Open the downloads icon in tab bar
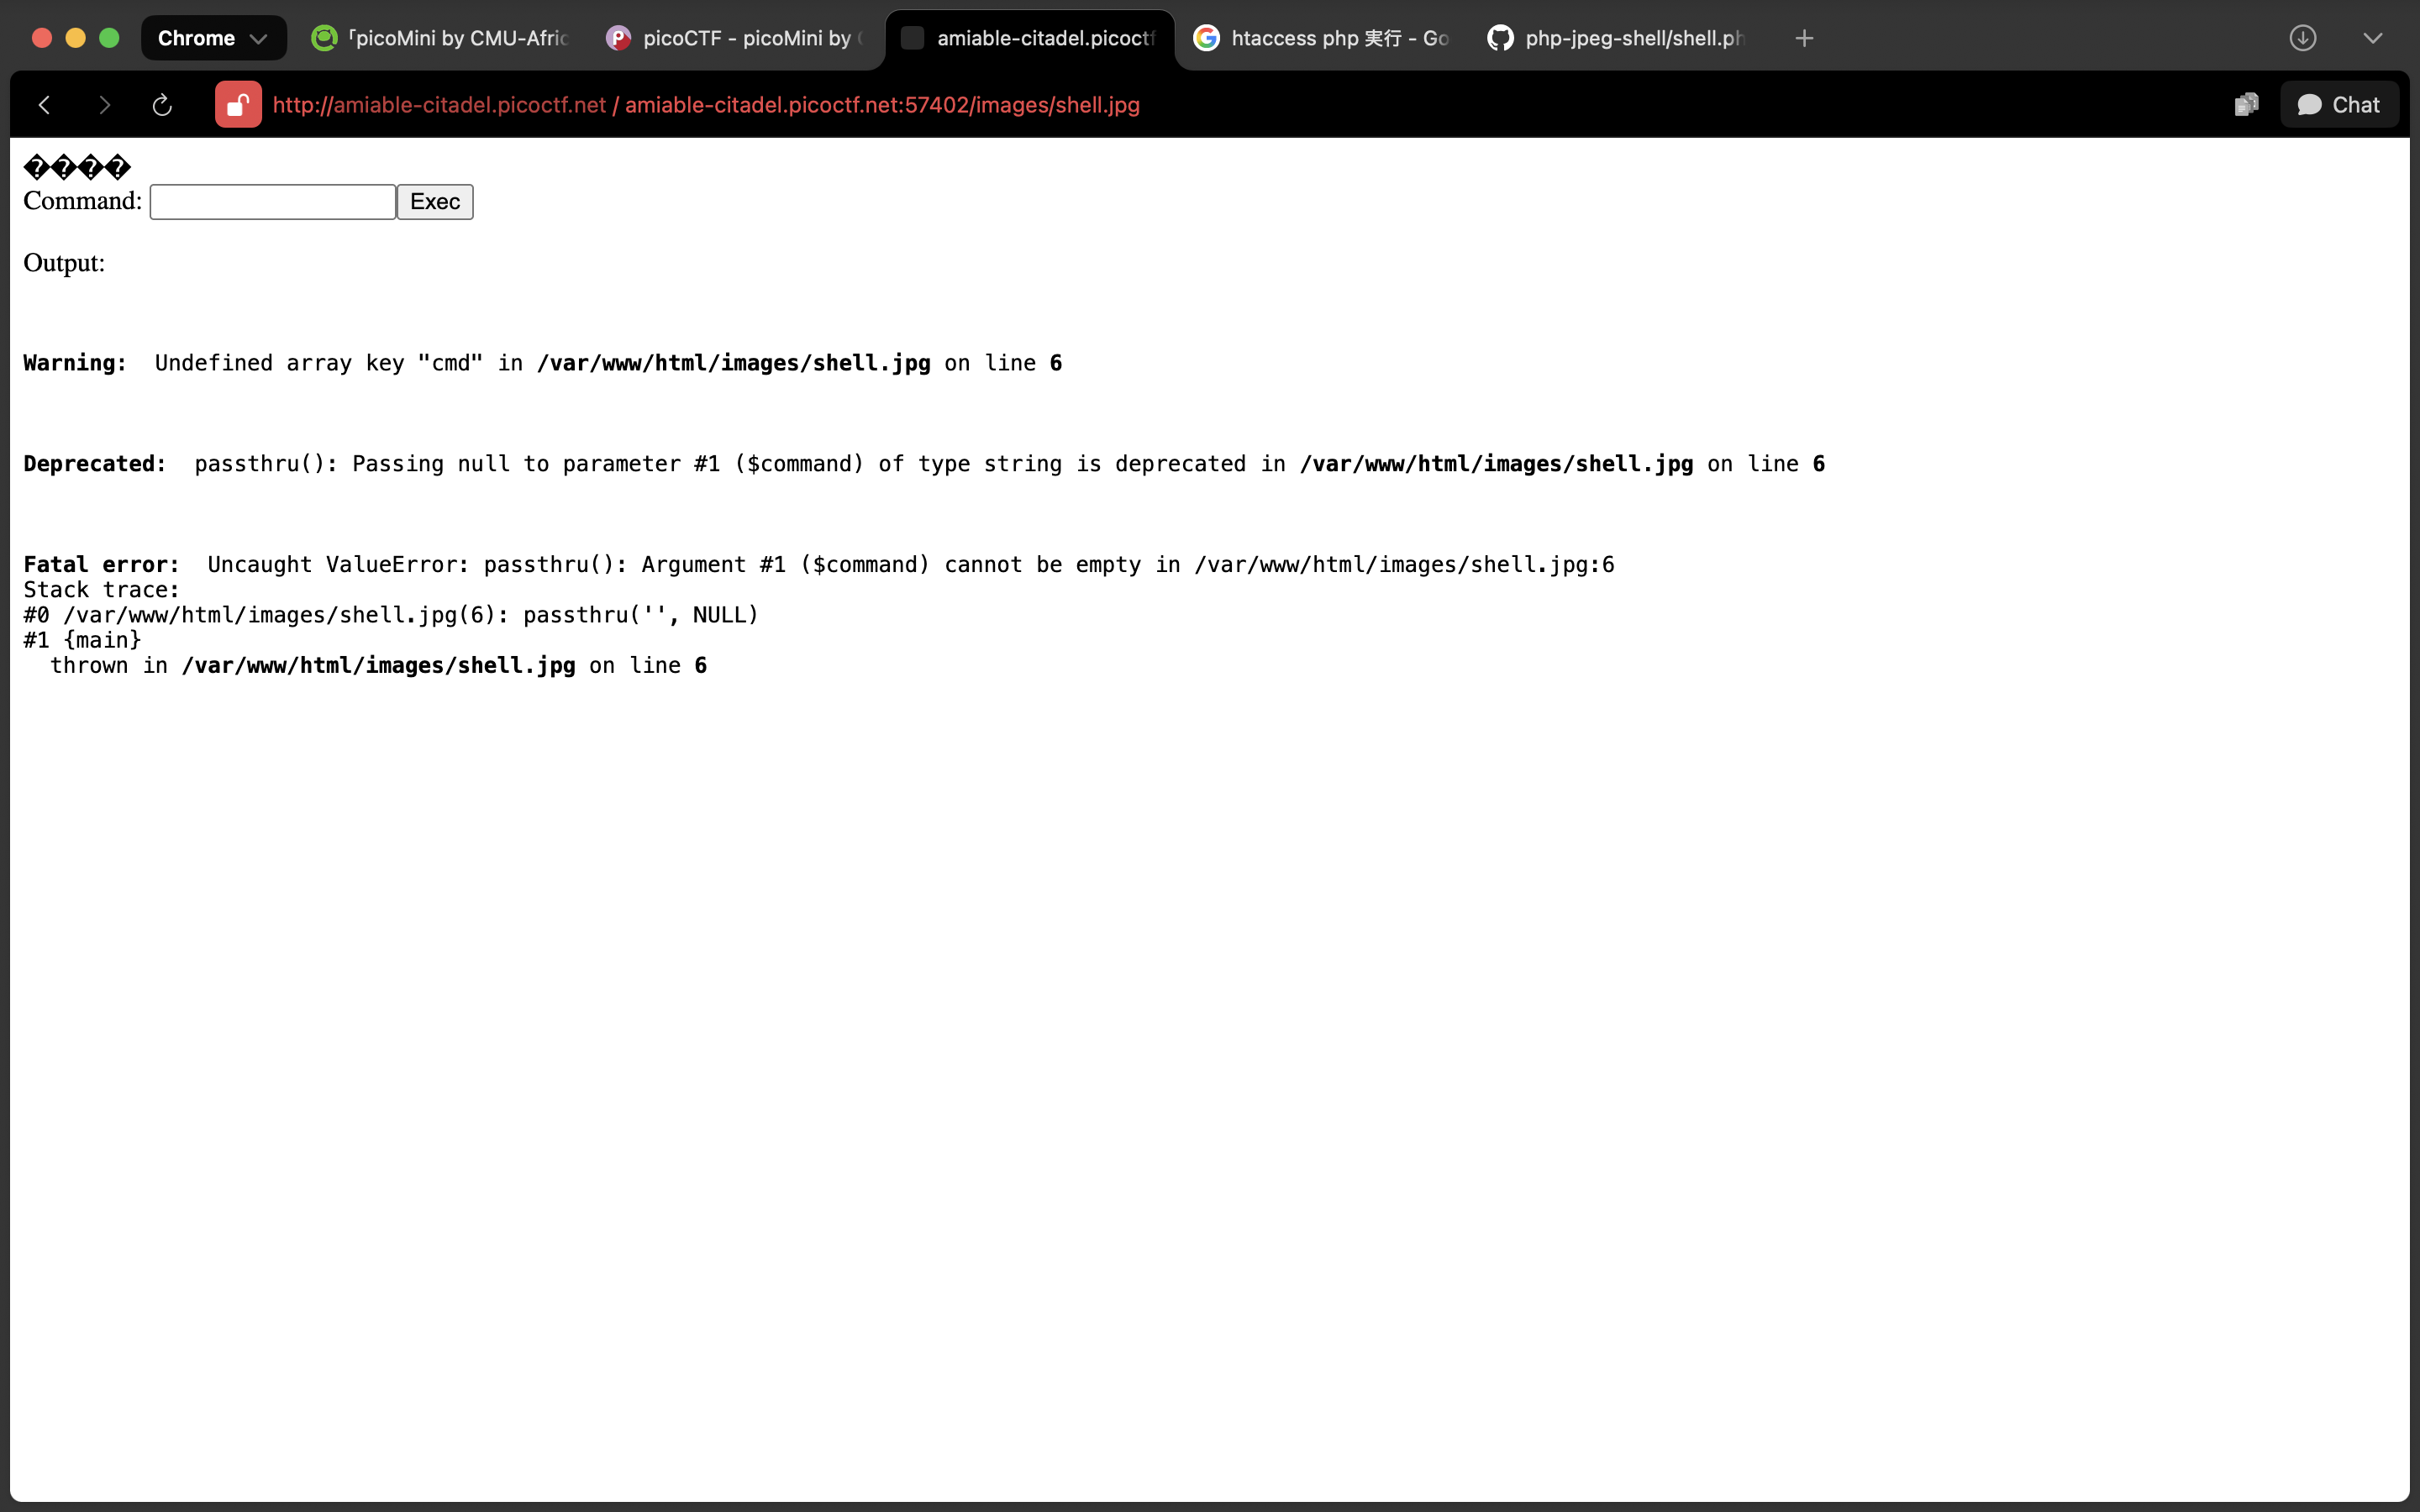Viewport: 2420px width, 1512px height. tap(2302, 38)
